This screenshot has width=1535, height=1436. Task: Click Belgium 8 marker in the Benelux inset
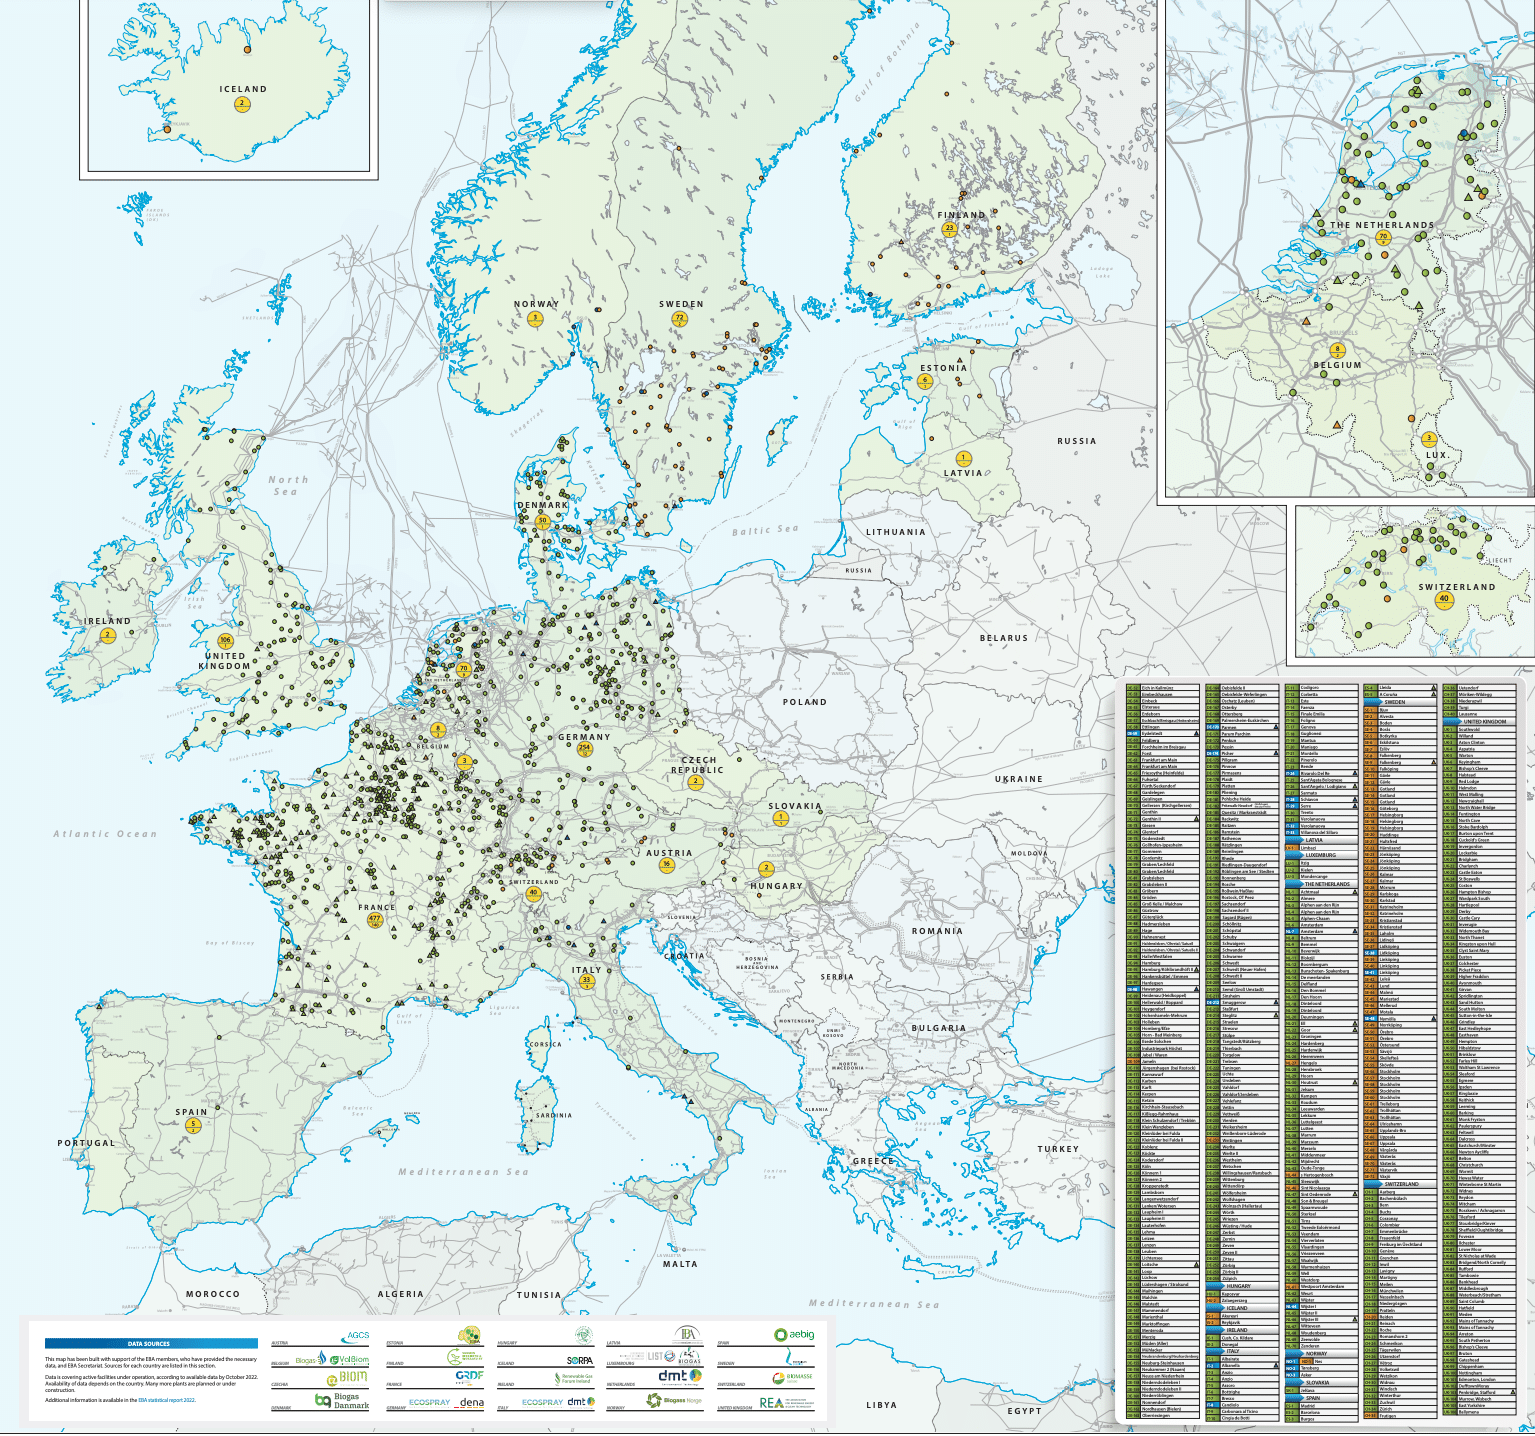click(x=1337, y=350)
